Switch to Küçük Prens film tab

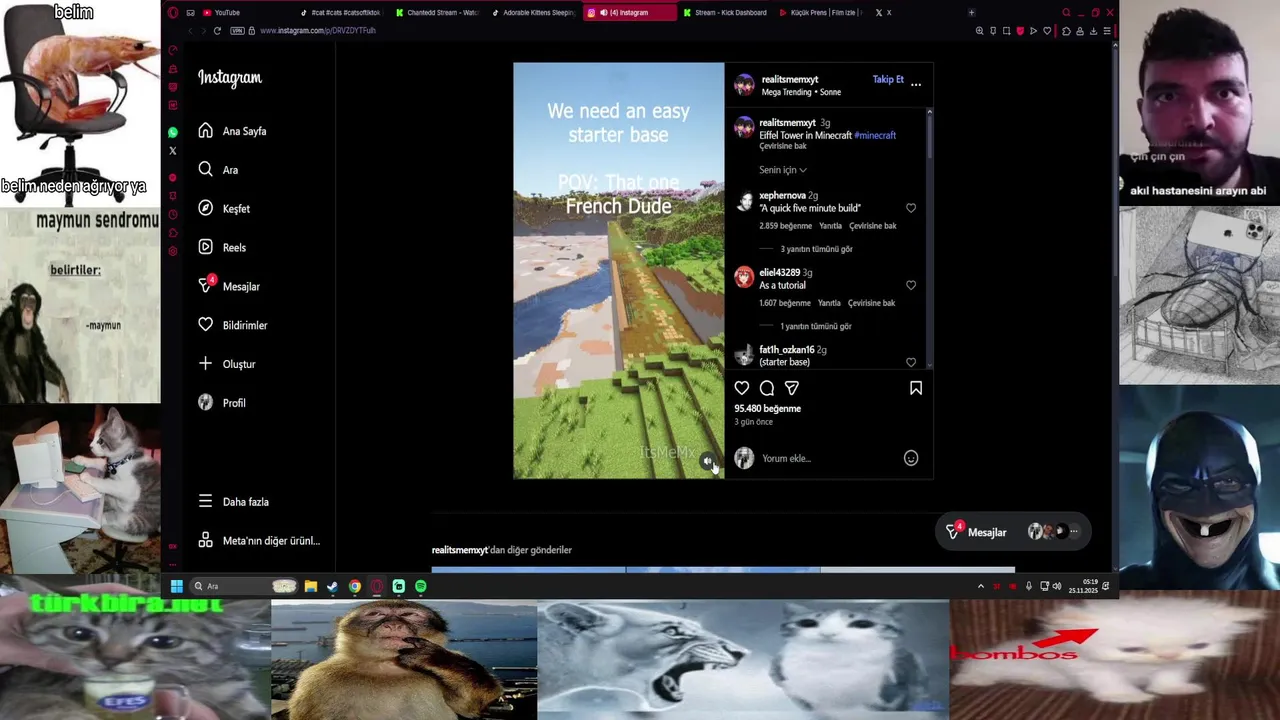(820, 13)
